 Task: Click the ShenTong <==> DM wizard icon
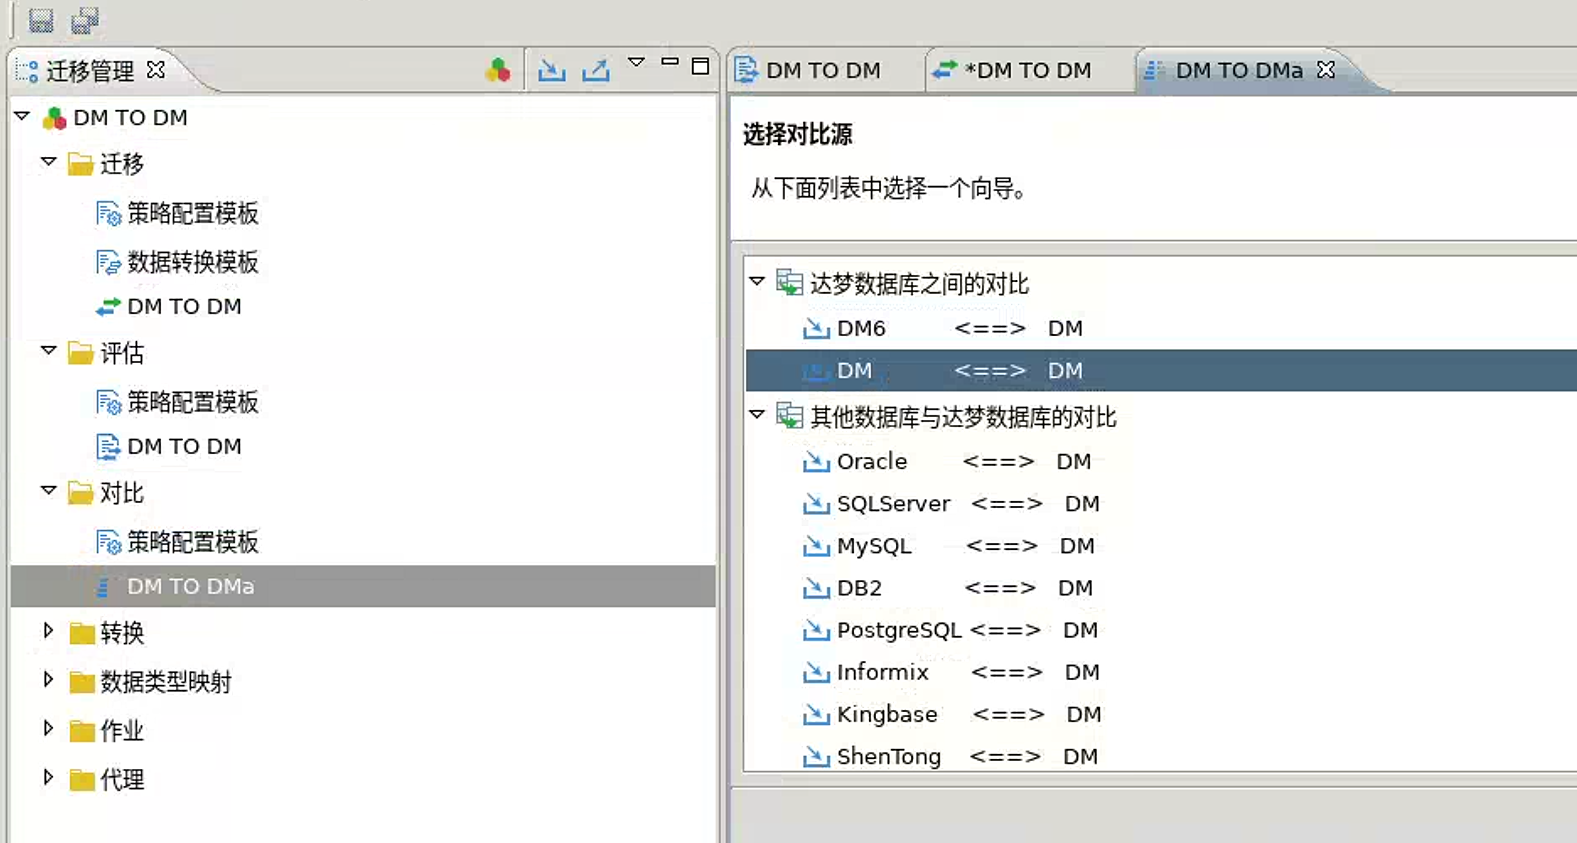[816, 755]
